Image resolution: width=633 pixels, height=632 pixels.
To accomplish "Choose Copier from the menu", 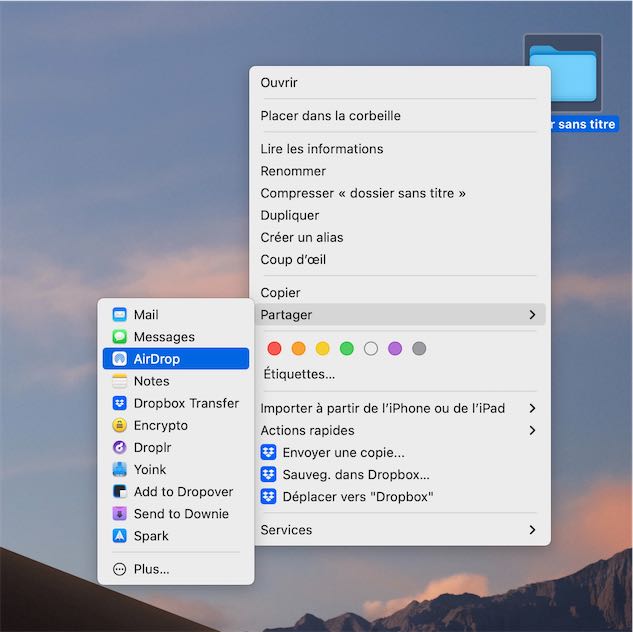I will click(400, 293).
